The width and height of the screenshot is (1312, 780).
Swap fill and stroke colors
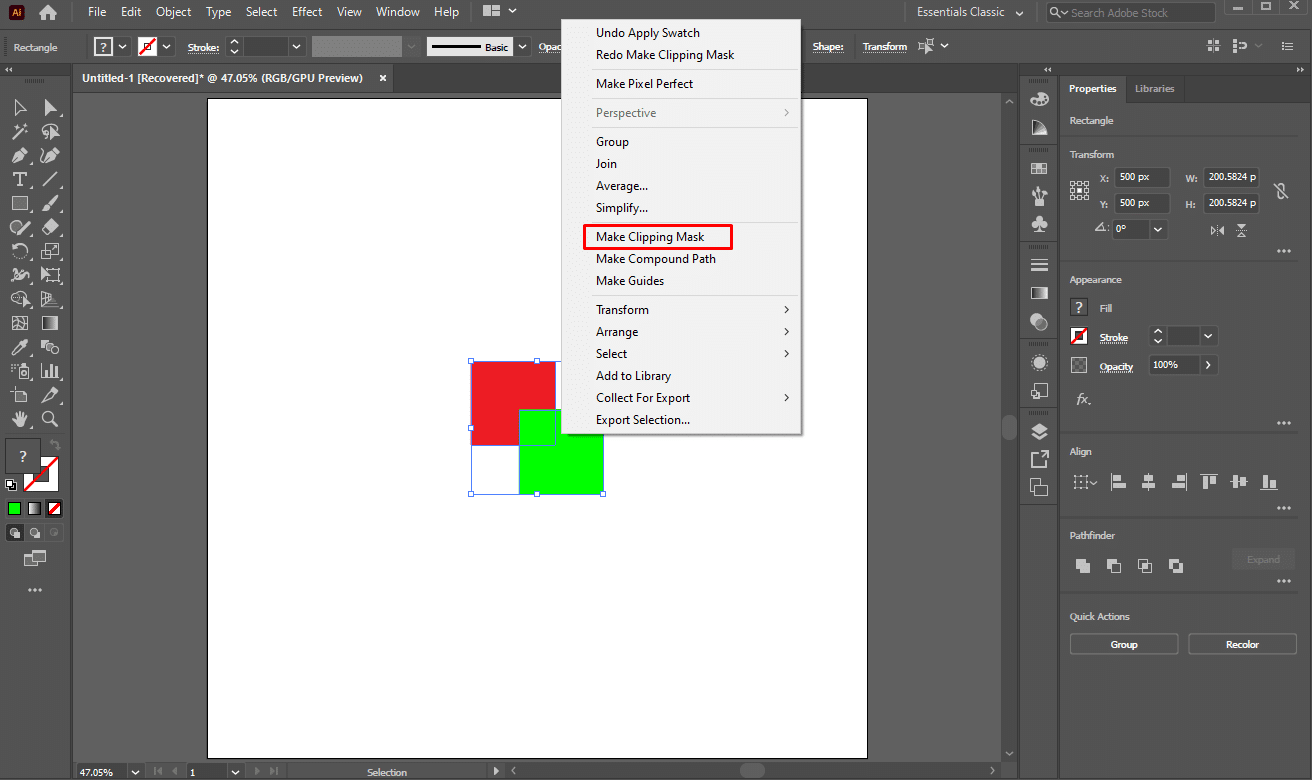[55, 445]
